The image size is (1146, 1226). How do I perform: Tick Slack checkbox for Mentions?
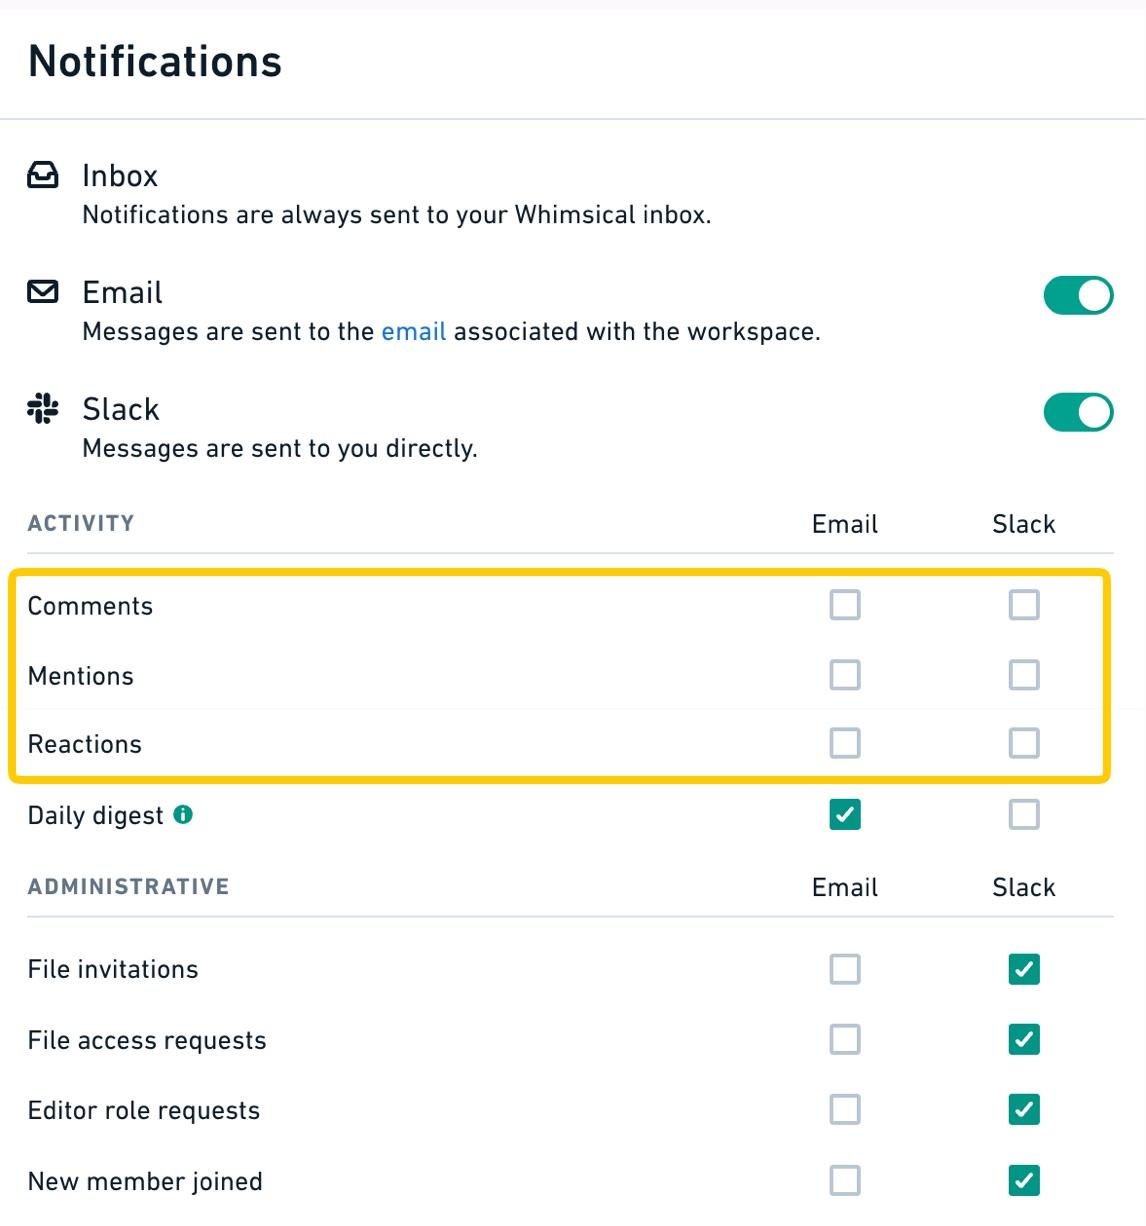coord(1024,675)
